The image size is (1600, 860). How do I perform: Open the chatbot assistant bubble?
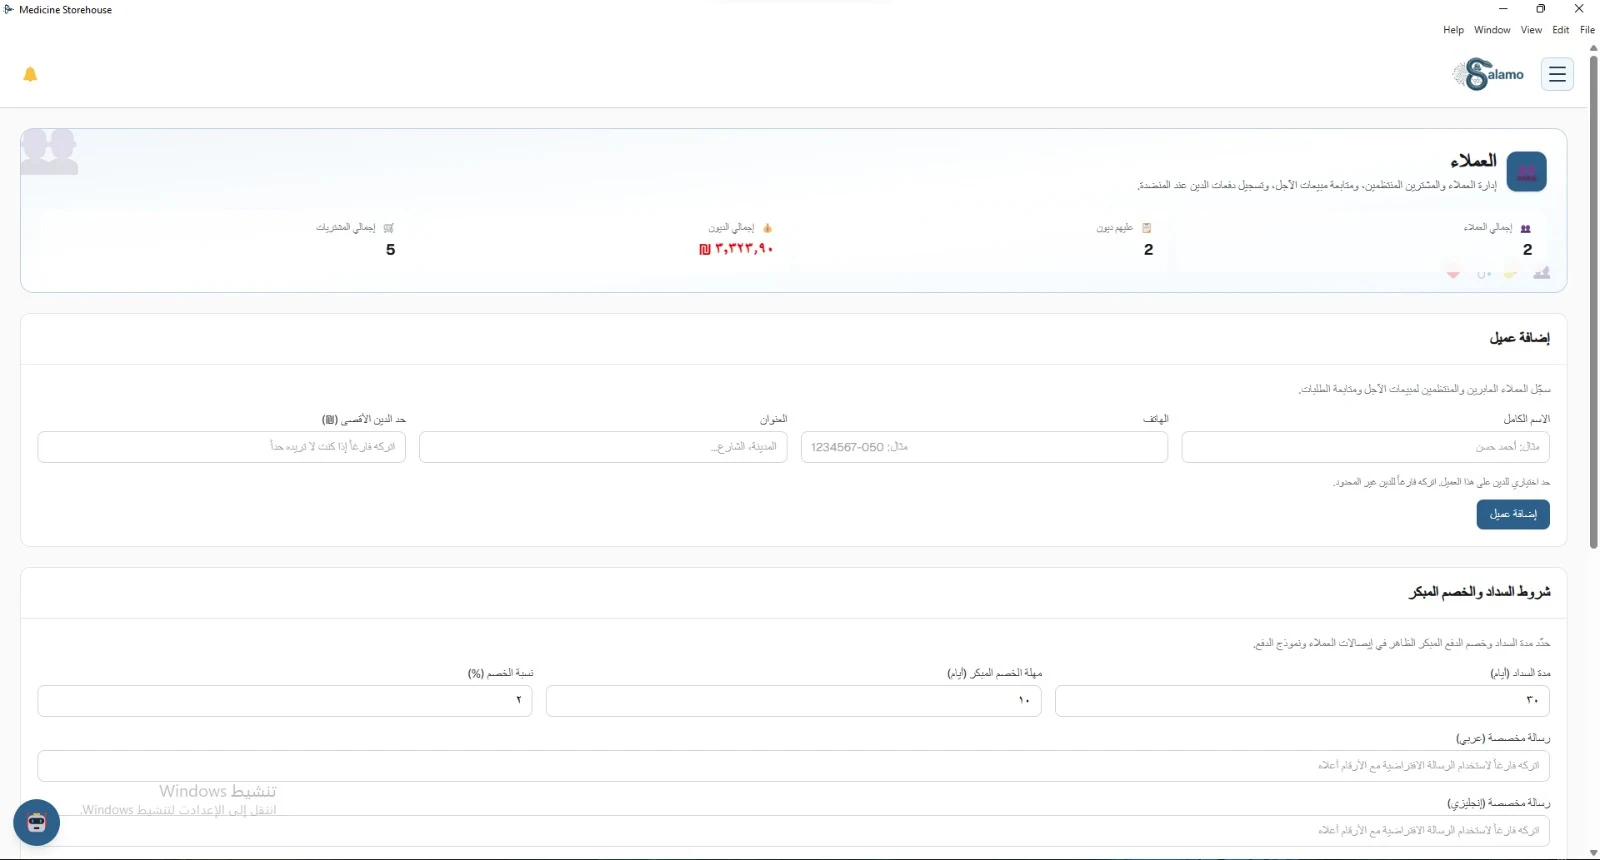tap(37, 822)
